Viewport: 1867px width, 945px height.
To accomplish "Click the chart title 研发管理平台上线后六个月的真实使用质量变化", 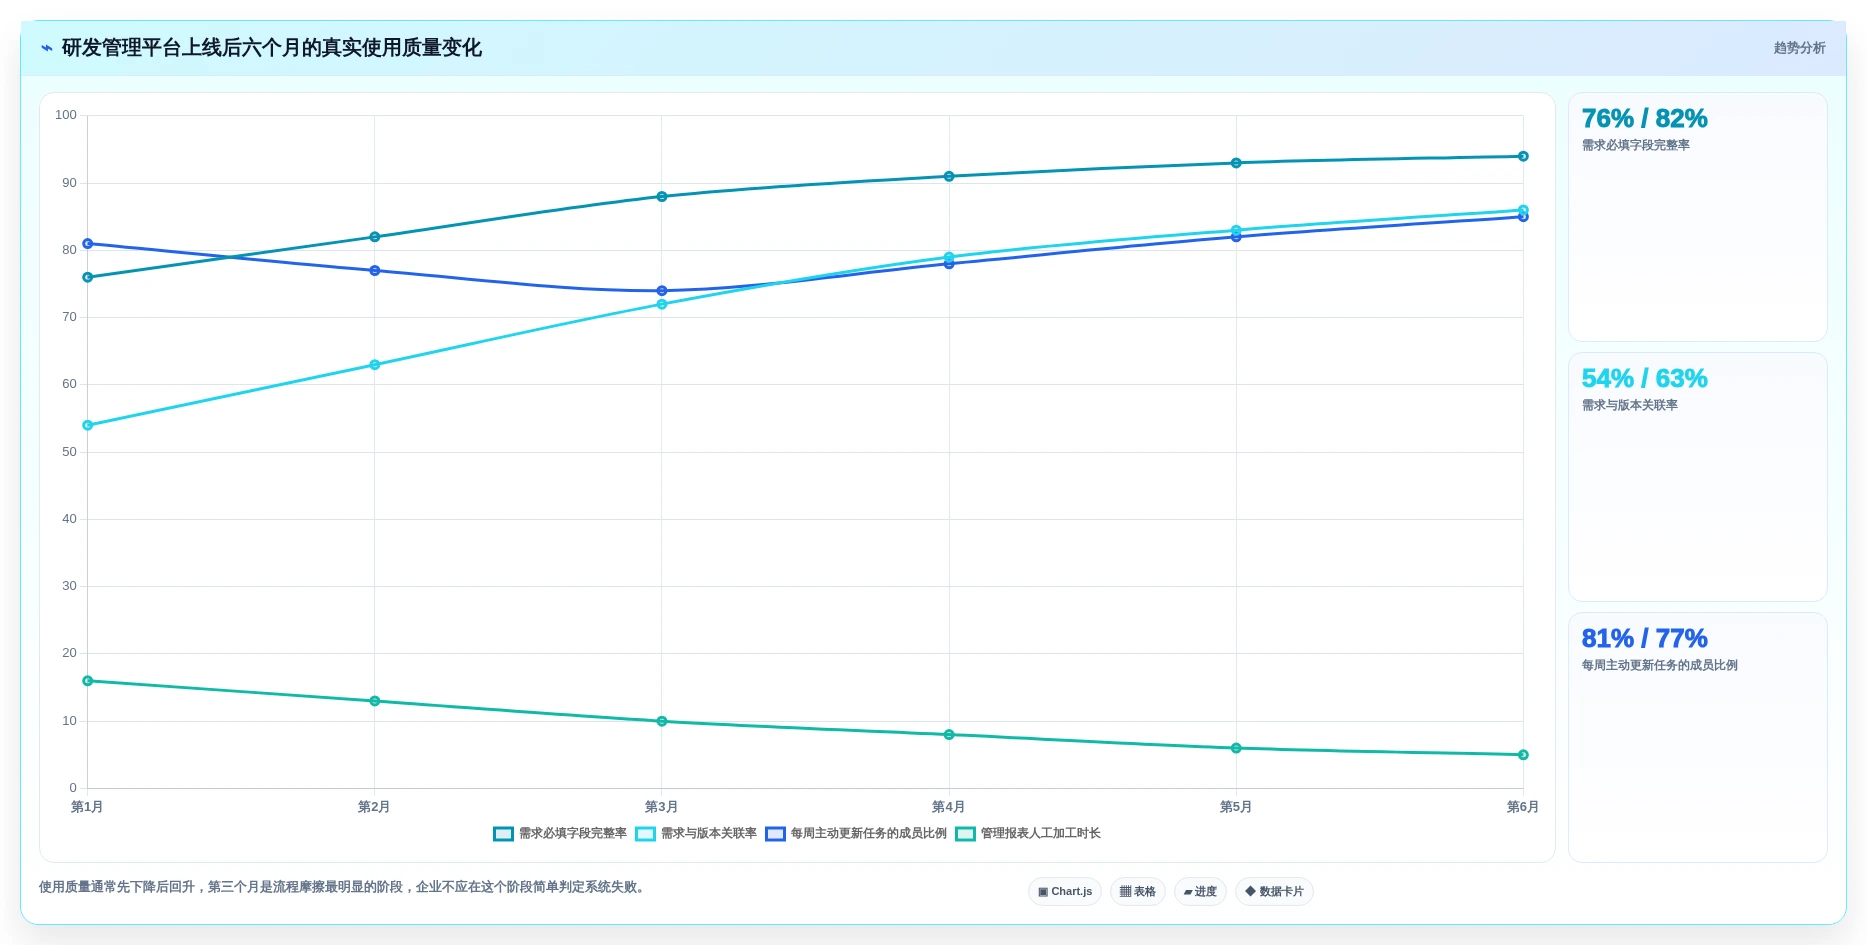I will [271, 48].
